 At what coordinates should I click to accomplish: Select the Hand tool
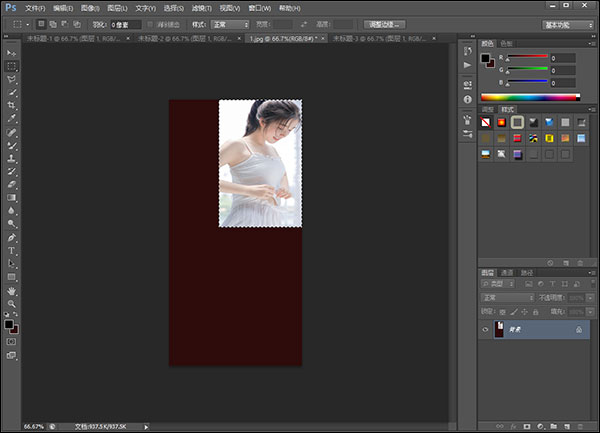pyautogui.click(x=12, y=290)
